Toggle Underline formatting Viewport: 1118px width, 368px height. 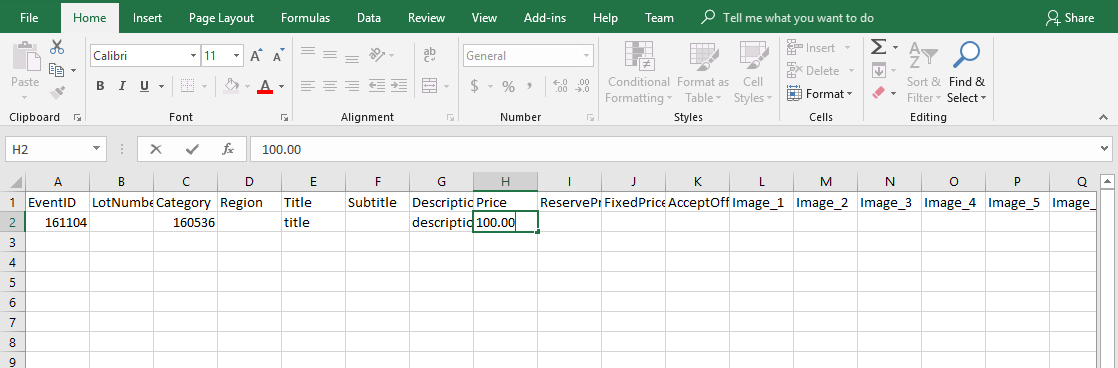[144, 86]
